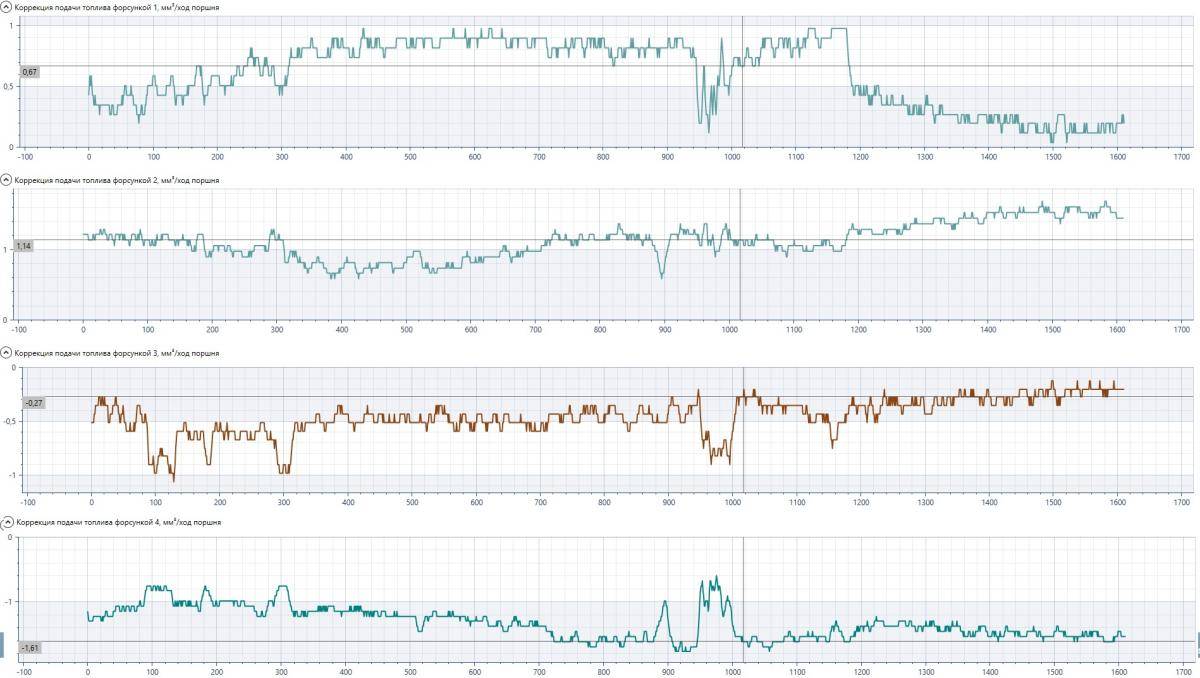Collapse the injector 4 fuel correction chart
Image resolution: width=1200 pixels, height=678 pixels.
coord(6,522)
